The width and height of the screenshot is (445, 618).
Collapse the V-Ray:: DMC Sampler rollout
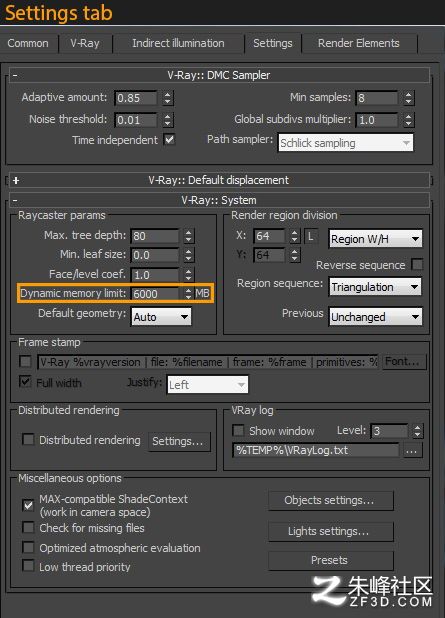(x=219, y=75)
